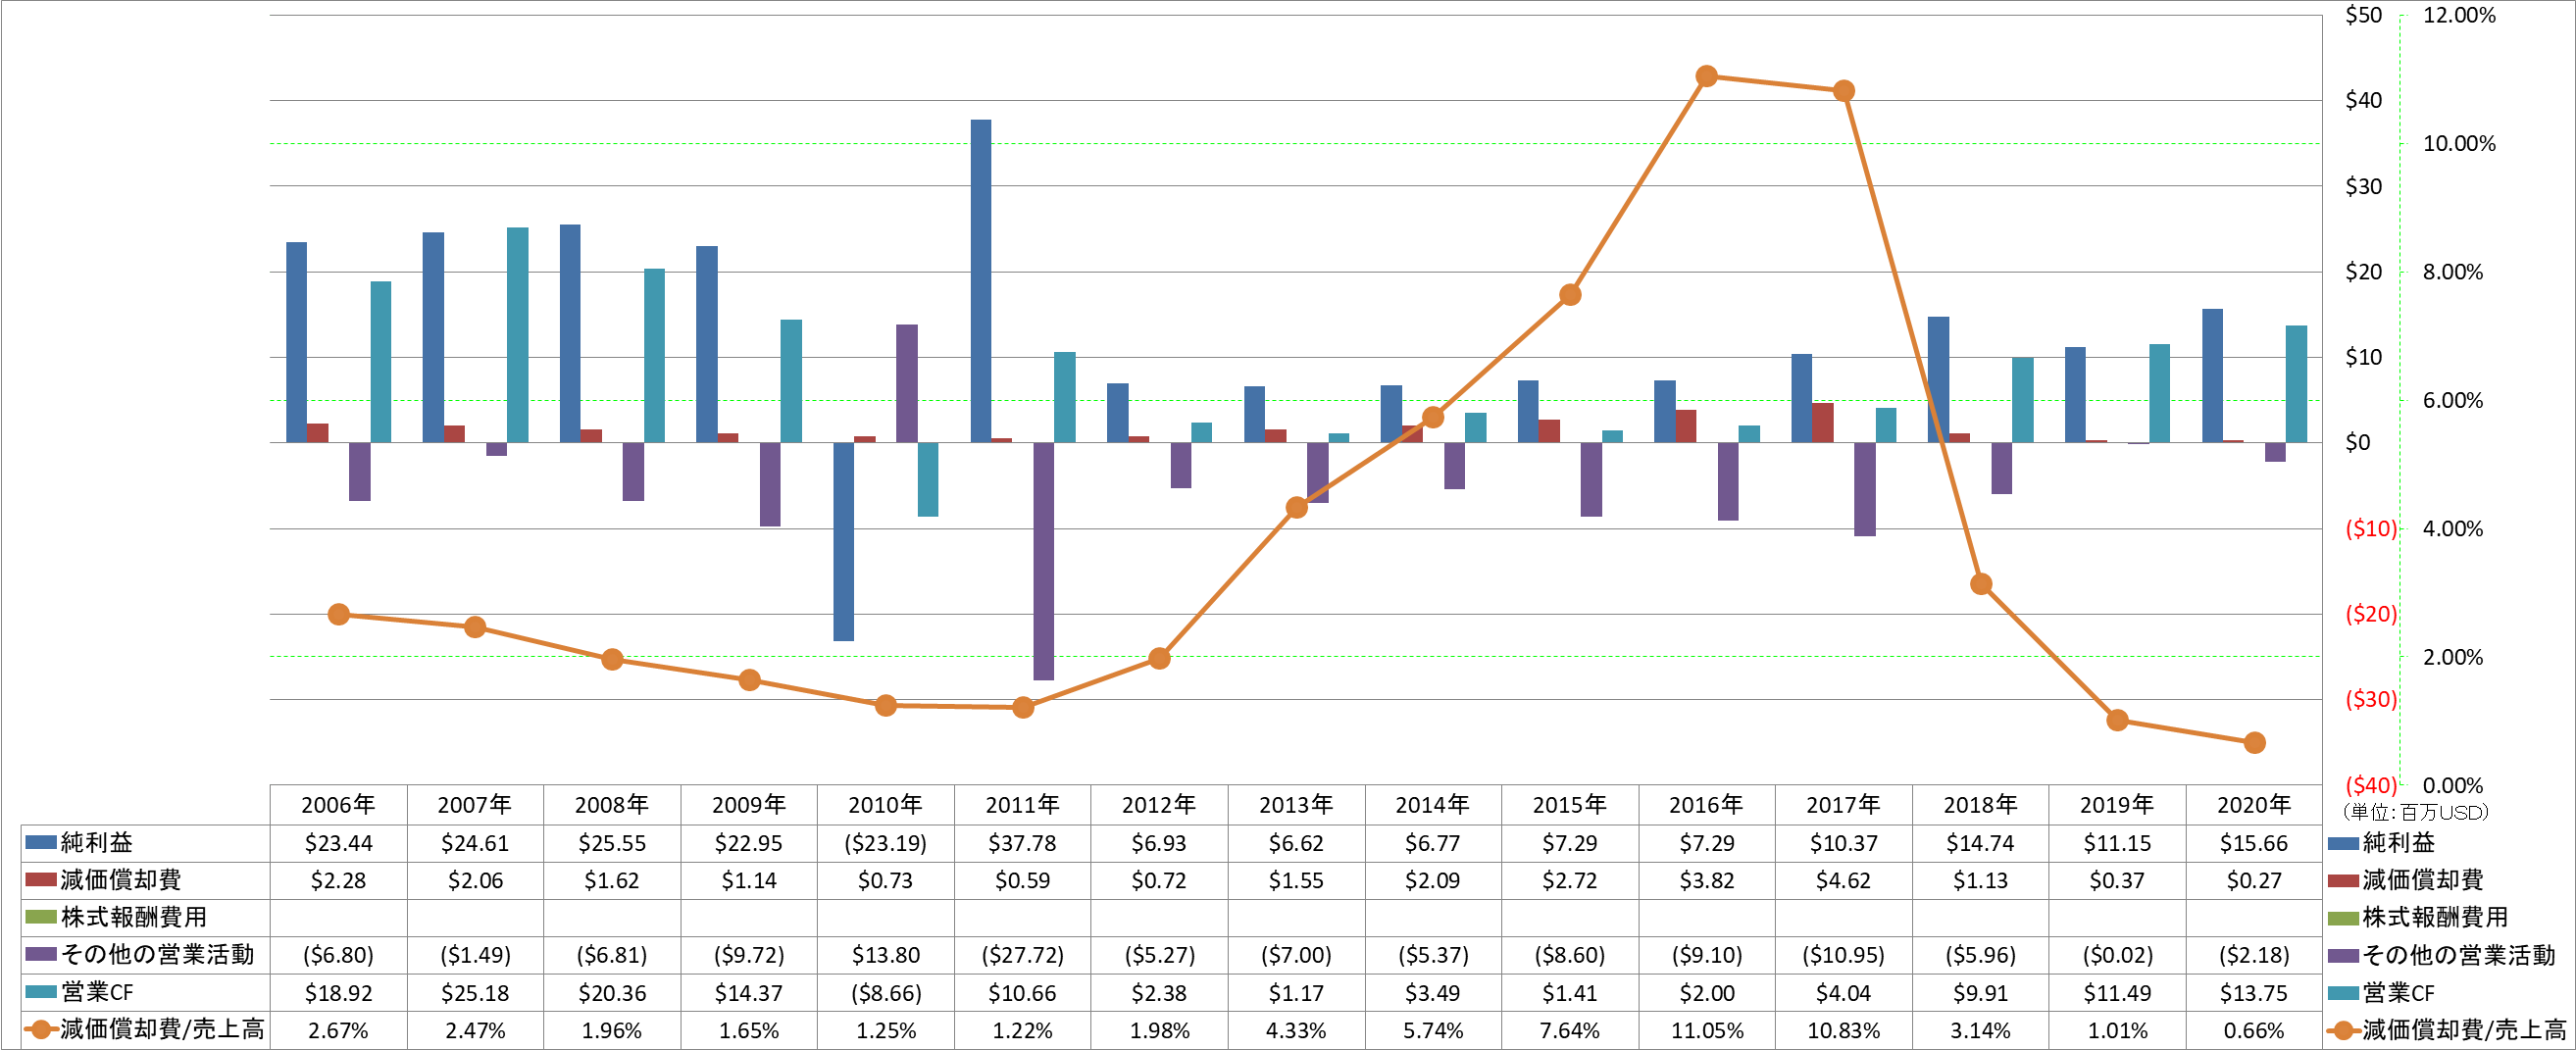The height and width of the screenshot is (1050, 2576).
Task: Select the ratio cell showing 10.83%
Action: (1843, 1030)
